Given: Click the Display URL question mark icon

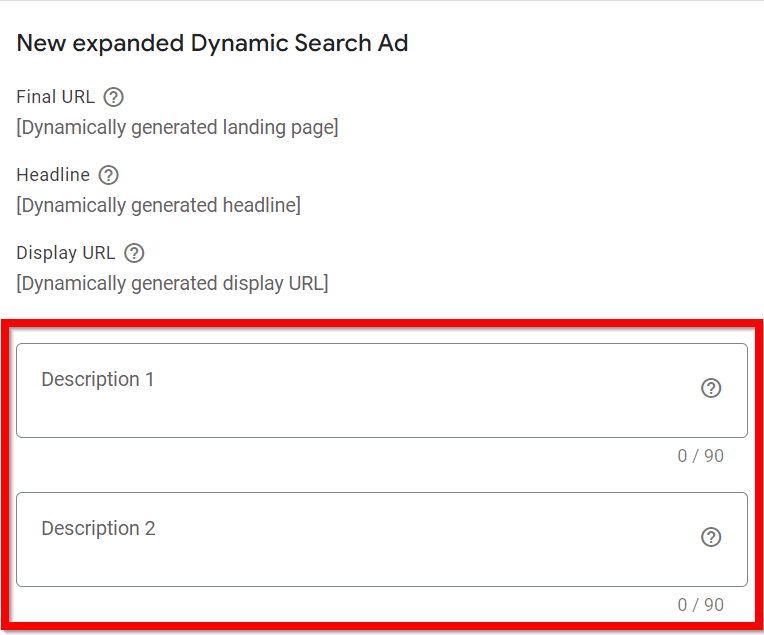Looking at the screenshot, I should [x=134, y=253].
